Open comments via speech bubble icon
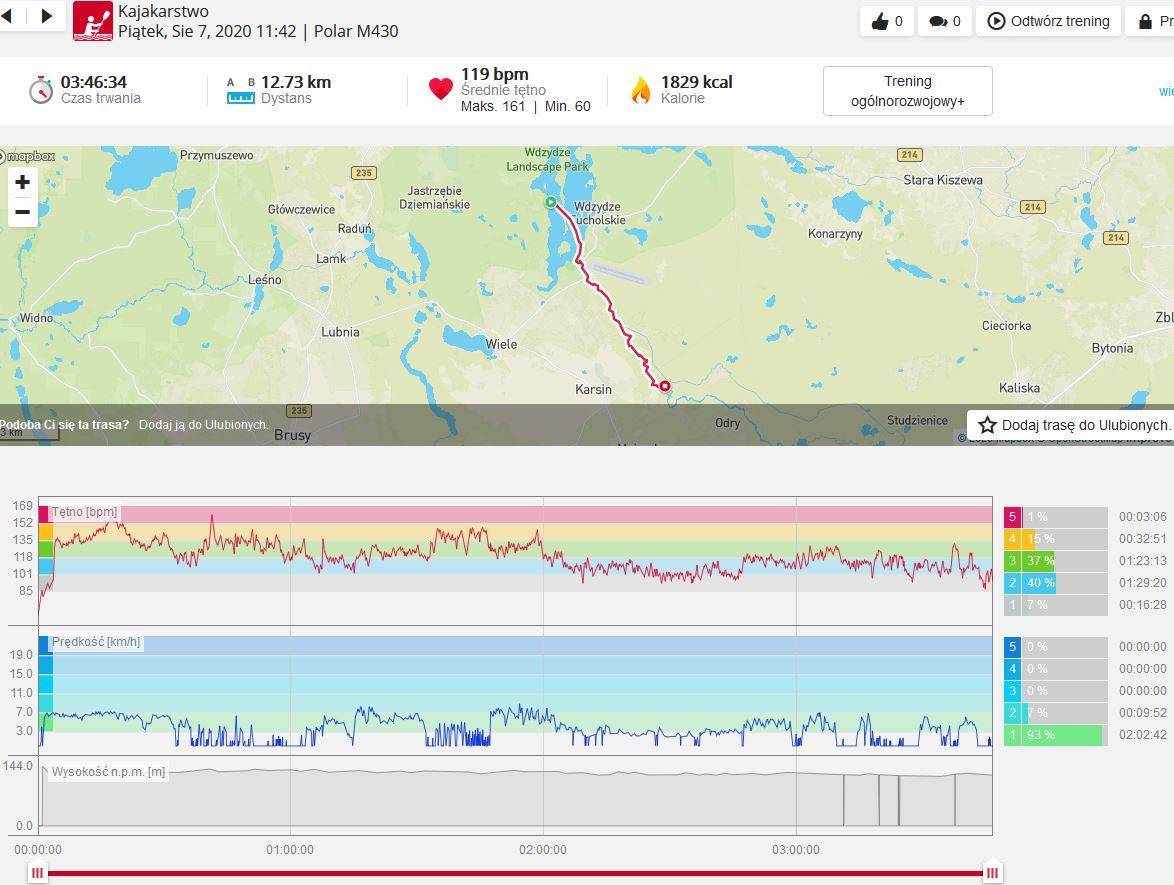The width and height of the screenshot is (1174, 885). (944, 21)
